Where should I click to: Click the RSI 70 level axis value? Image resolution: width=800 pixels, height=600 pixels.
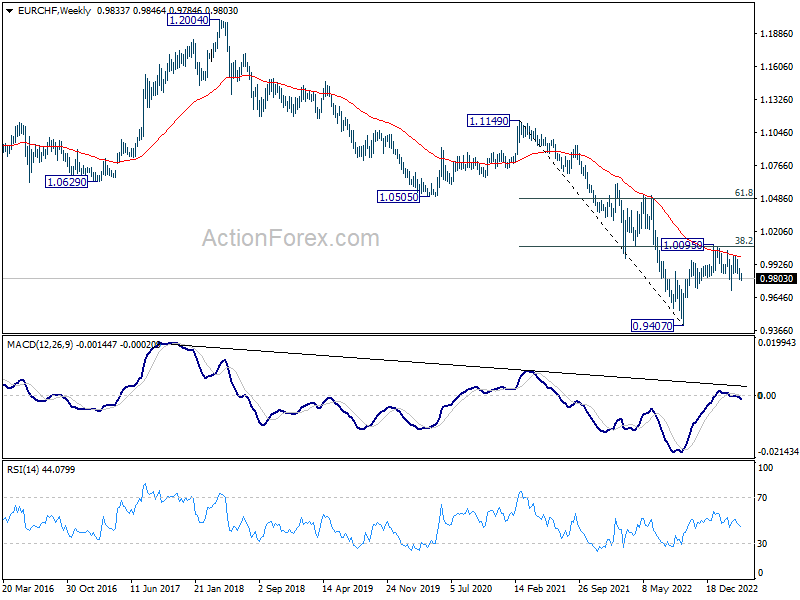(768, 497)
